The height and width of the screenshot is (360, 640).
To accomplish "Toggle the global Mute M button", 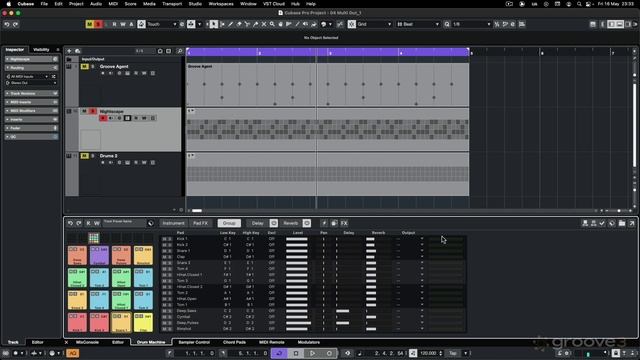I will coord(89,24).
